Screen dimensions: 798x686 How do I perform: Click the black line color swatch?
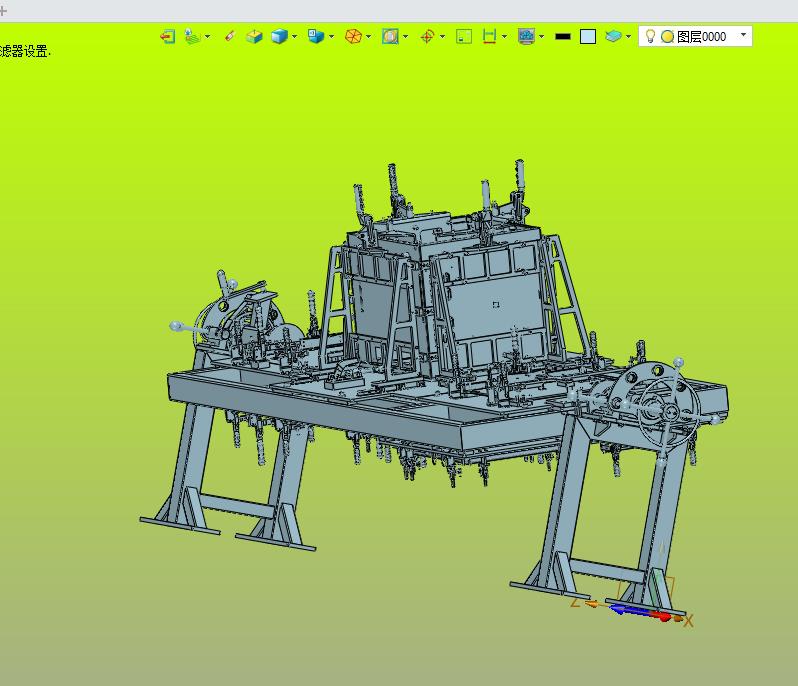563,36
